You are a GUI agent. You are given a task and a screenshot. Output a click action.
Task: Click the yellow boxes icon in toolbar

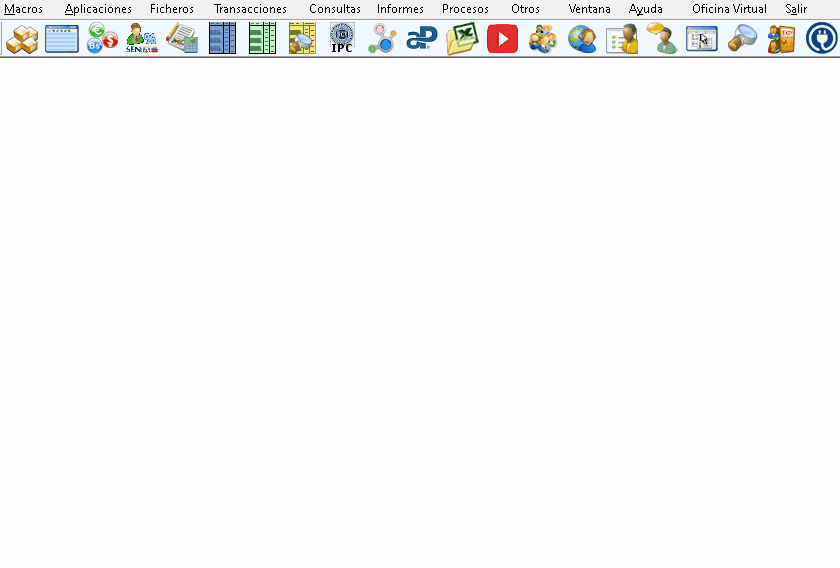22,39
